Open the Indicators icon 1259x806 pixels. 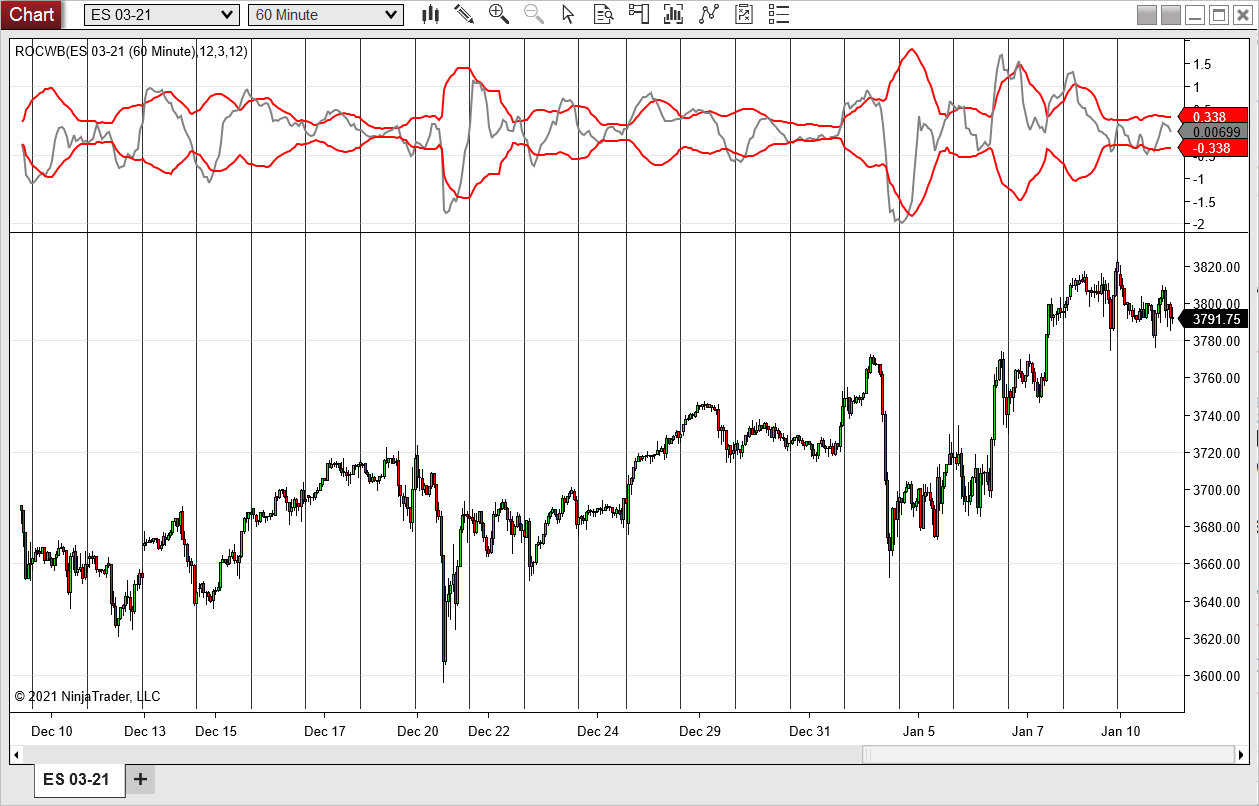click(x=709, y=14)
